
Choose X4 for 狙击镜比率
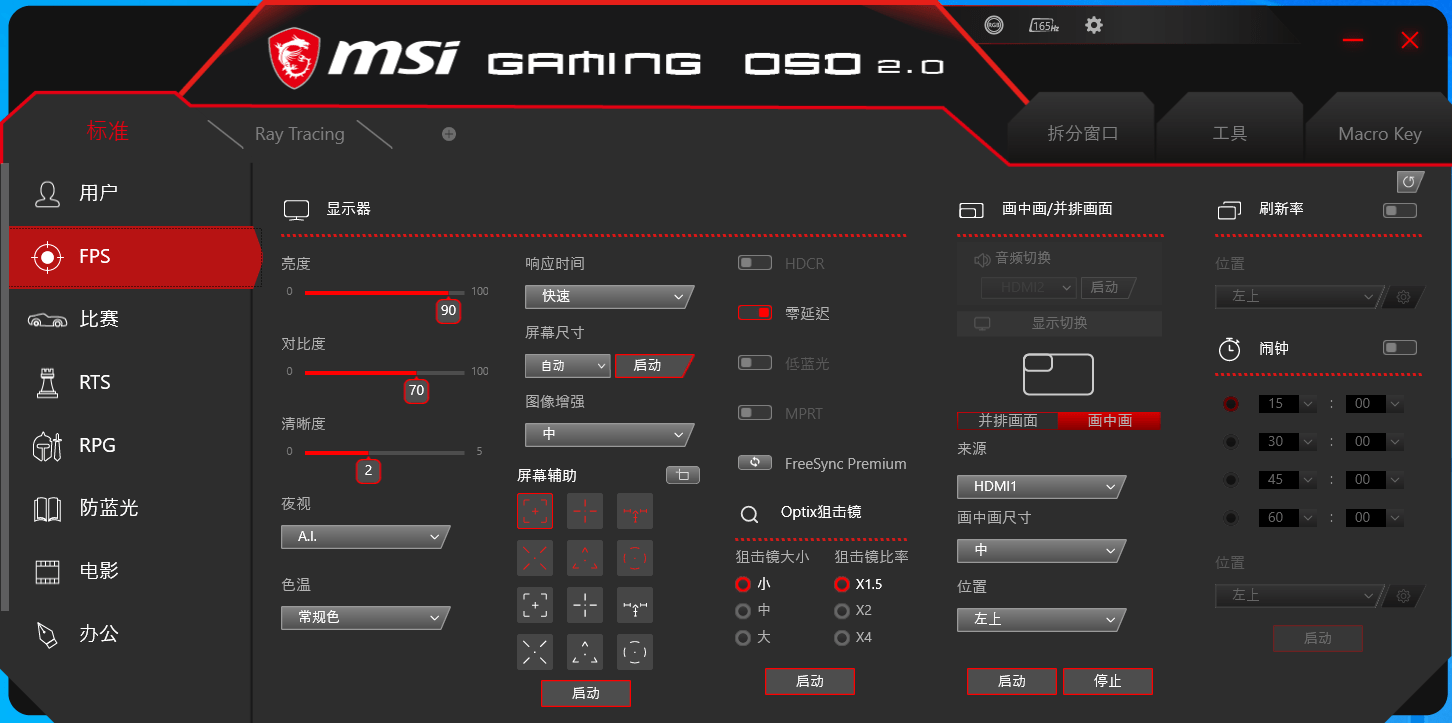tap(842, 637)
